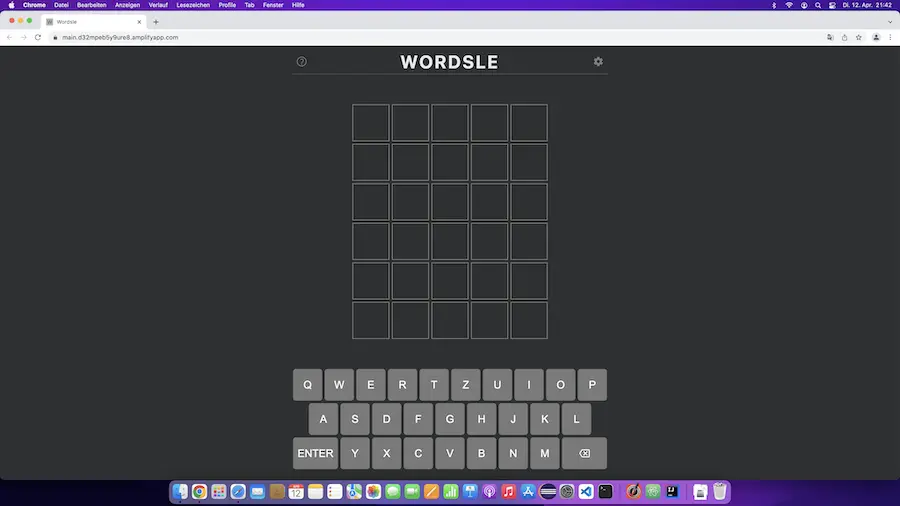Open Spotlight search in menu bar
The width and height of the screenshot is (900, 506).
pyautogui.click(x=818, y=5)
